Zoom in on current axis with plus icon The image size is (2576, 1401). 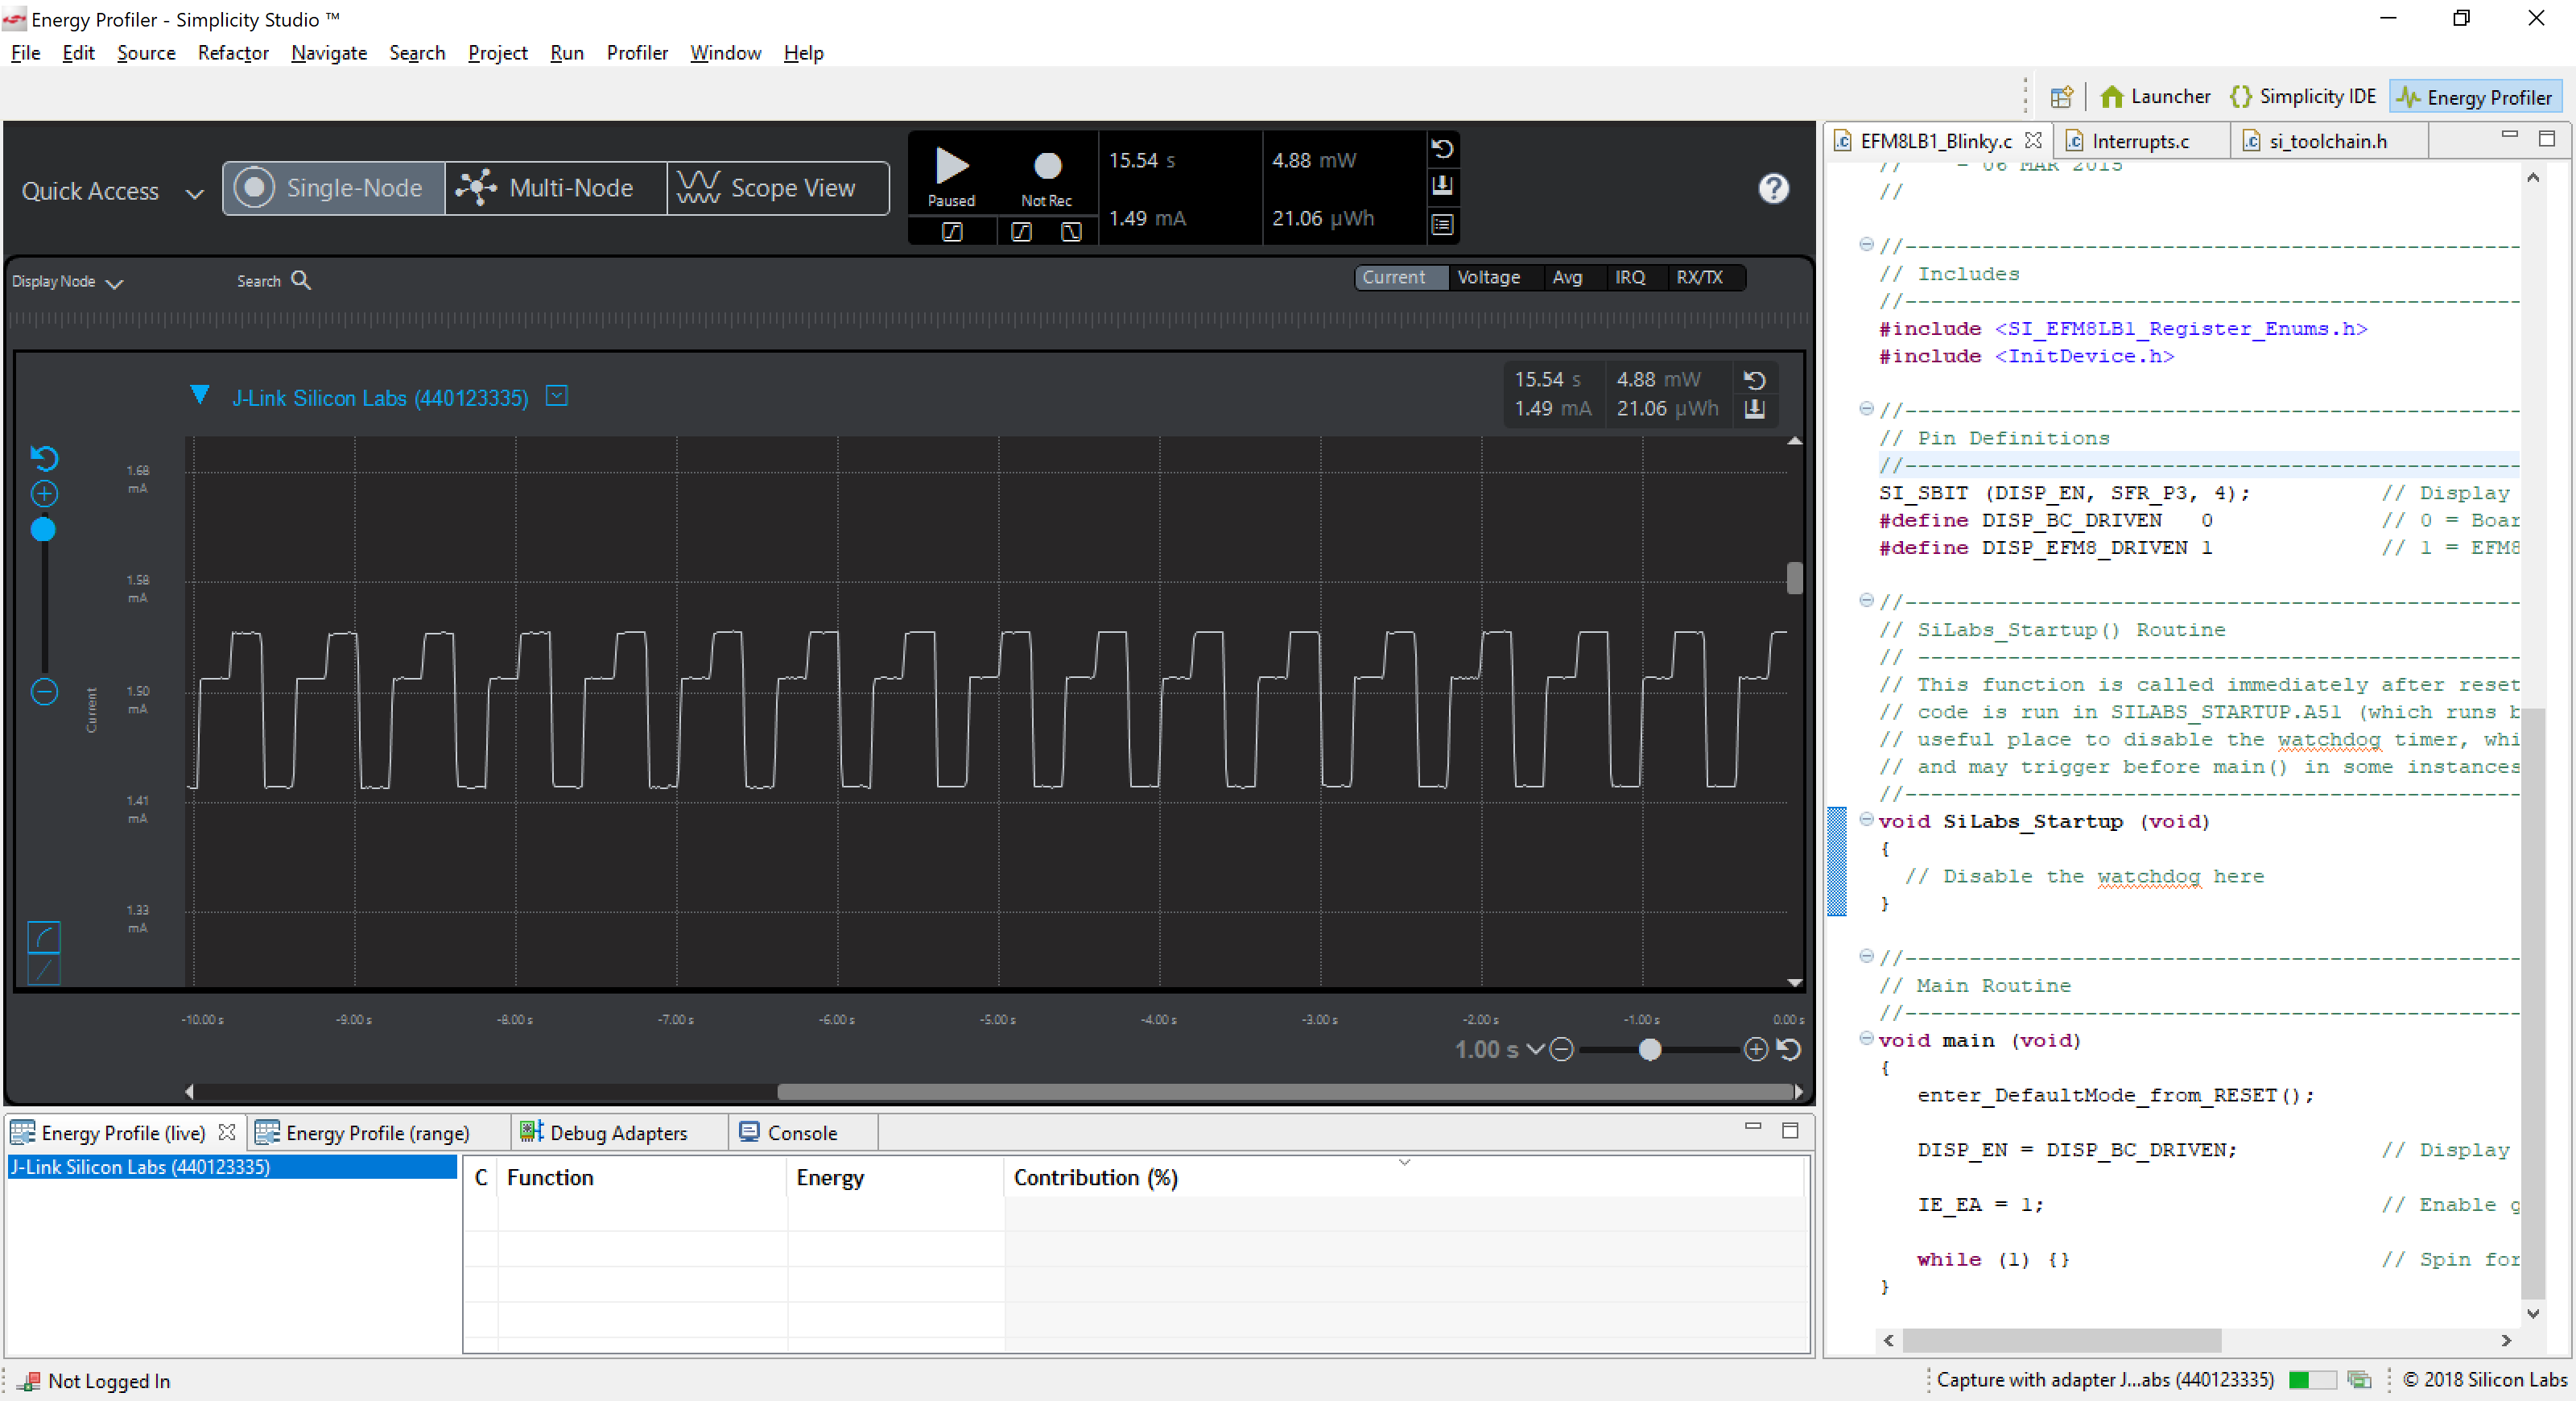(44, 493)
